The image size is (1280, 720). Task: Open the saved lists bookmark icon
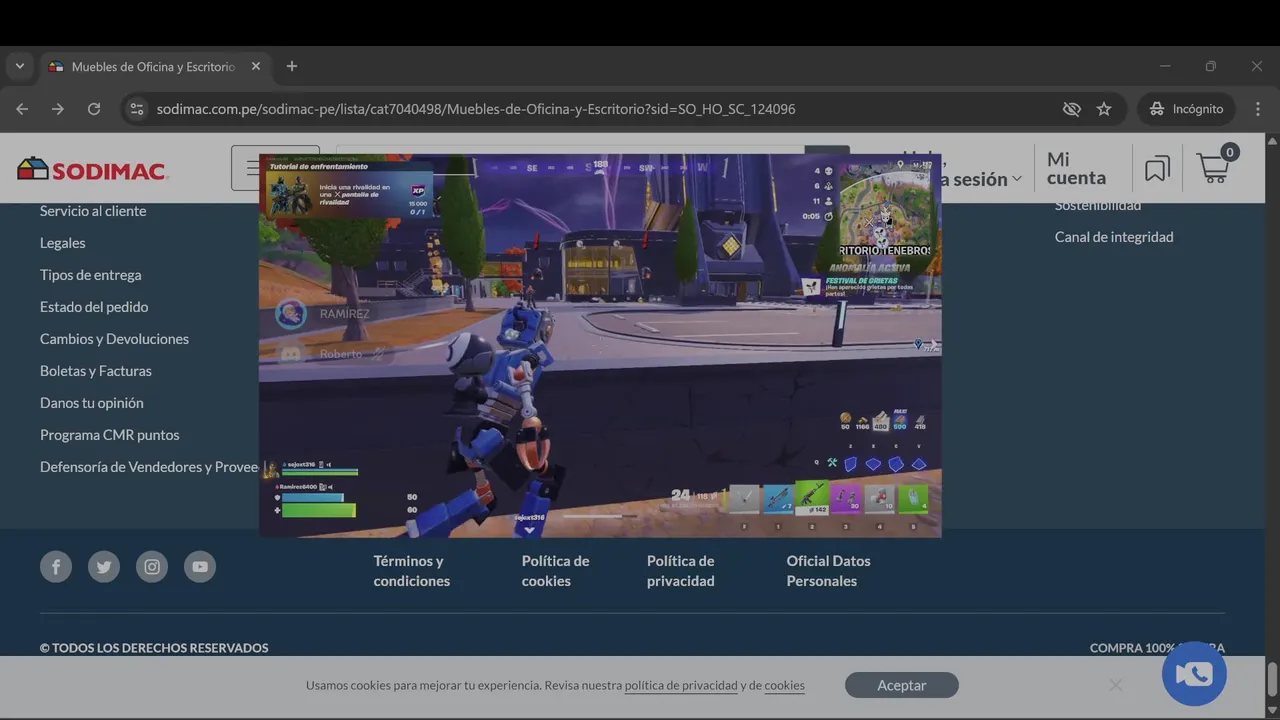[x=1157, y=169]
